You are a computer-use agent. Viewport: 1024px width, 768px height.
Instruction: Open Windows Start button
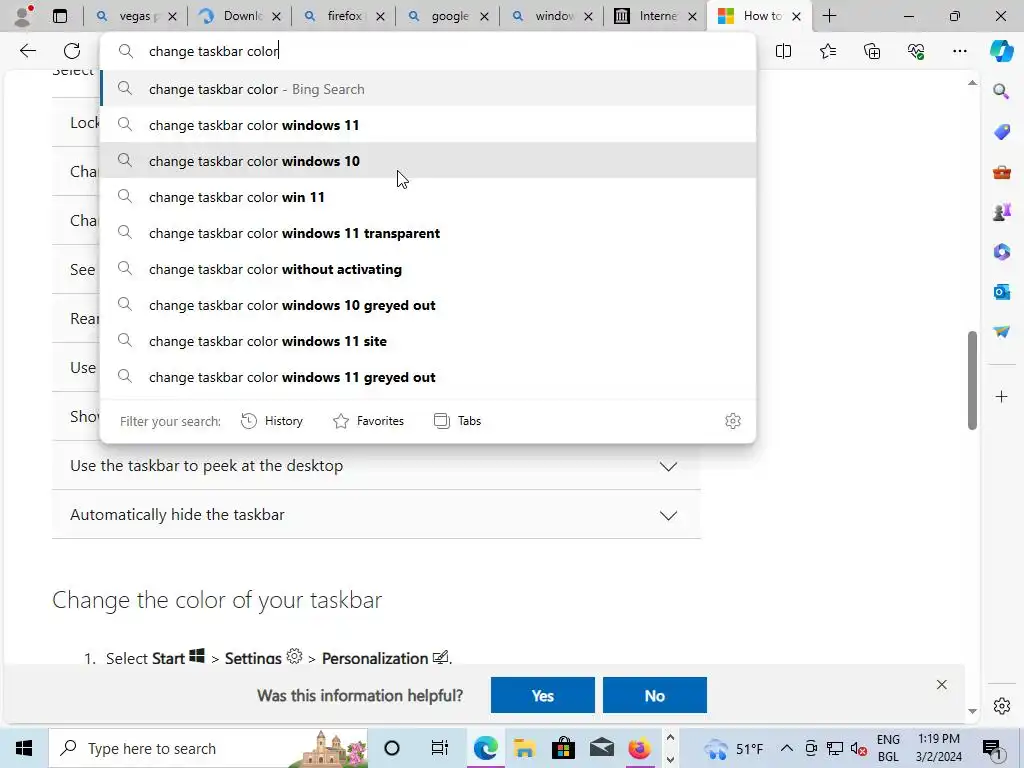24,748
